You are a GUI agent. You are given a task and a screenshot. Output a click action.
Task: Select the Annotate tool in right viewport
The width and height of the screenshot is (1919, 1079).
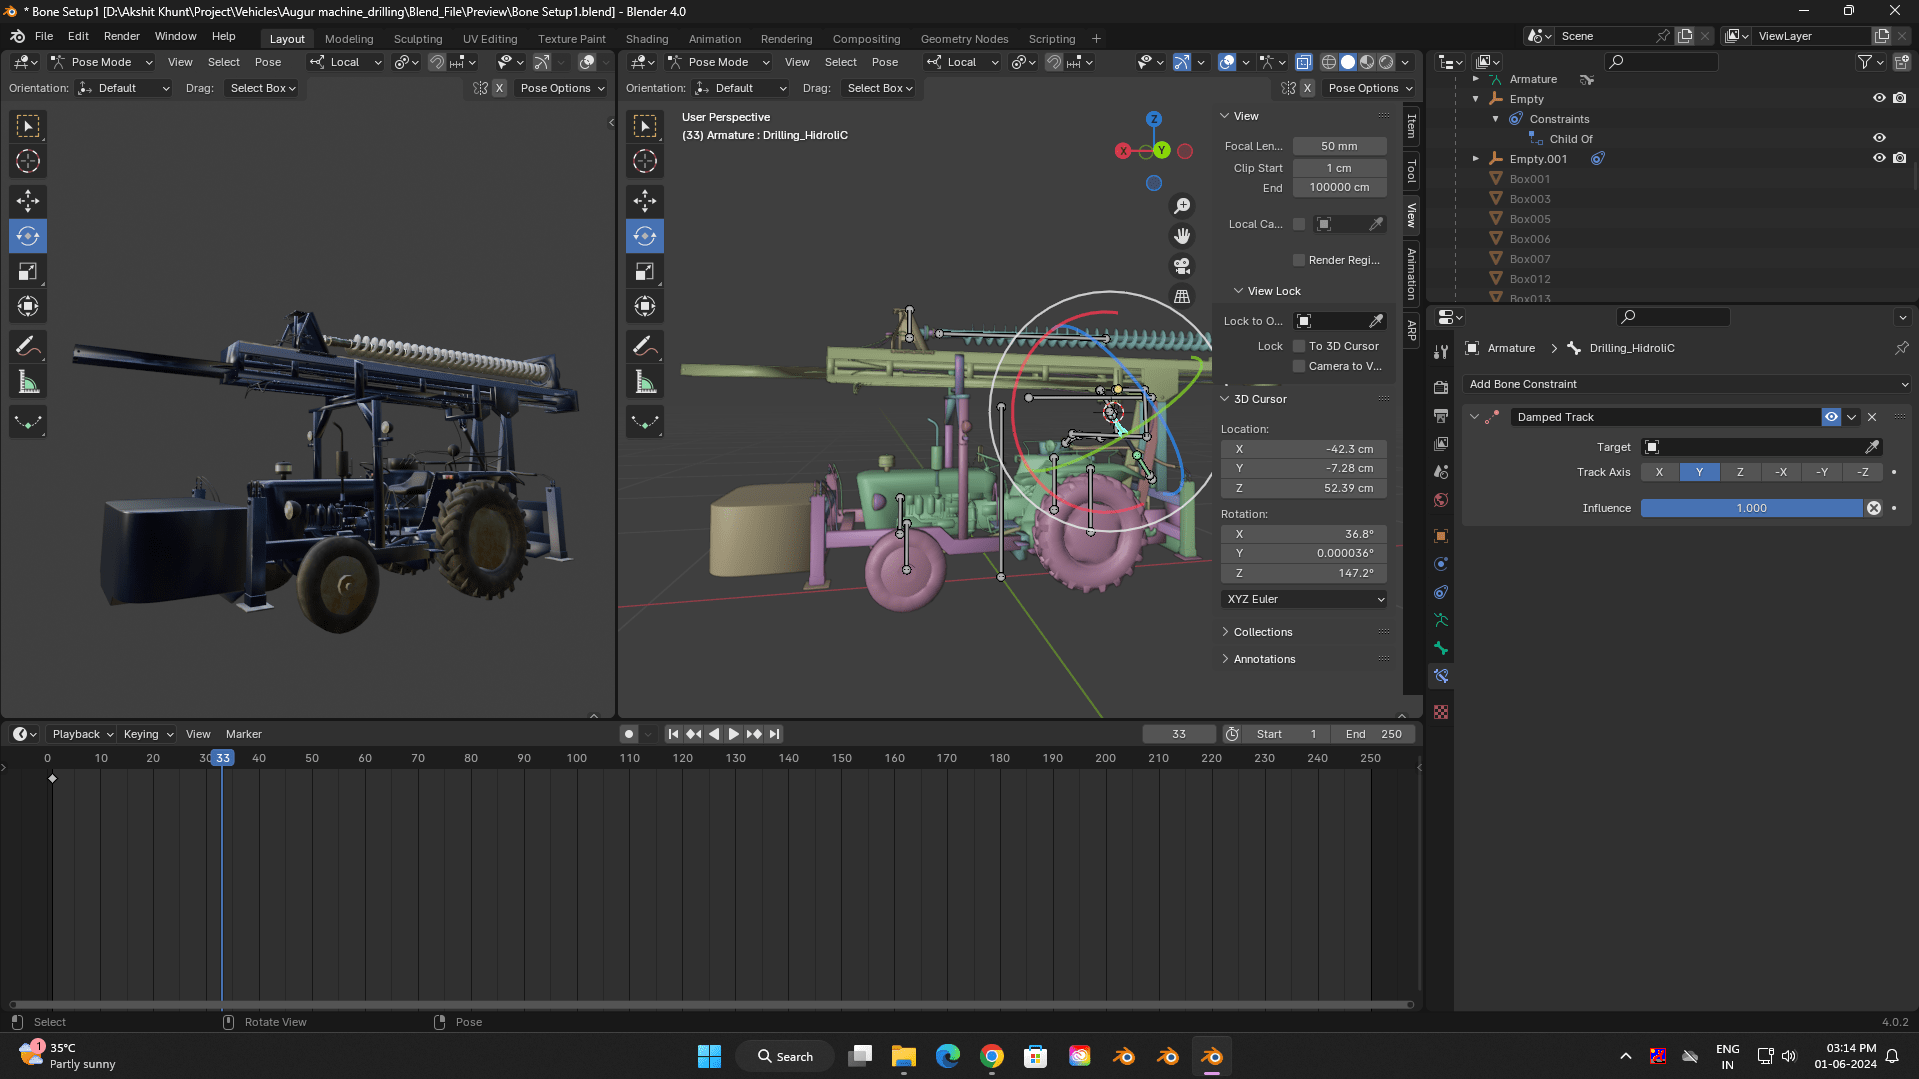point(645,347)
